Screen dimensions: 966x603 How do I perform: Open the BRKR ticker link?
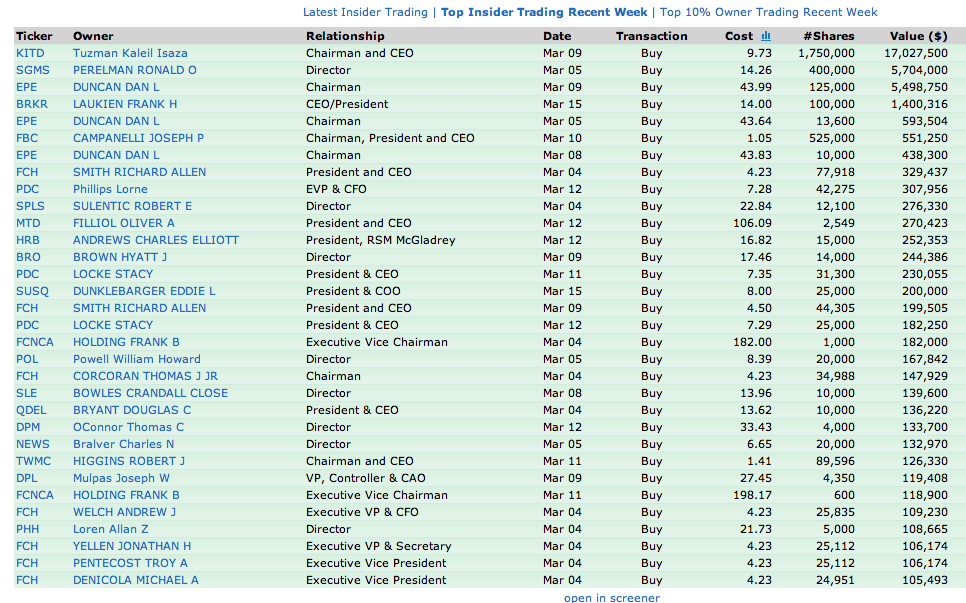point(32,104)
